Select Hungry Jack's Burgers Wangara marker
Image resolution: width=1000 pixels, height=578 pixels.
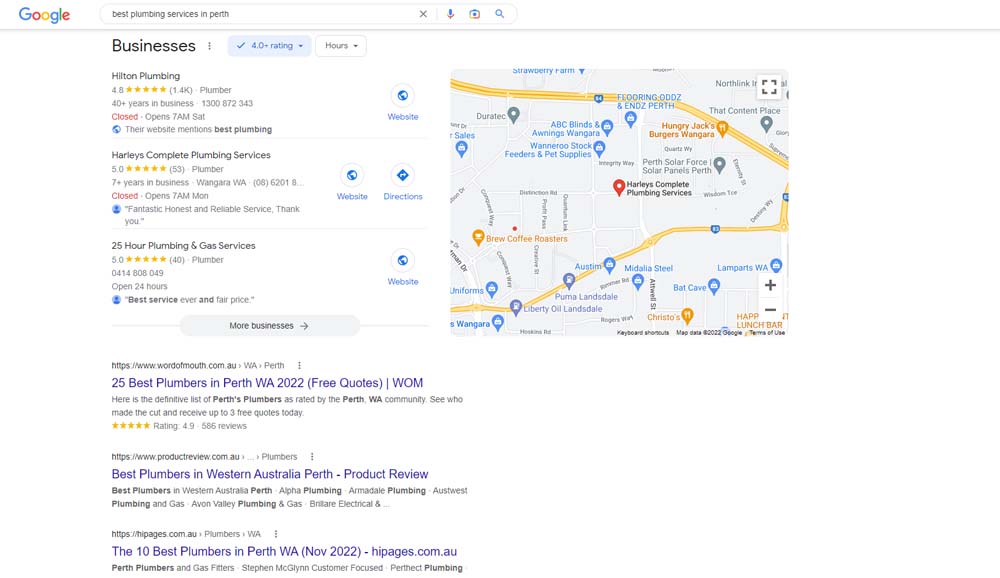pos(722,128)
